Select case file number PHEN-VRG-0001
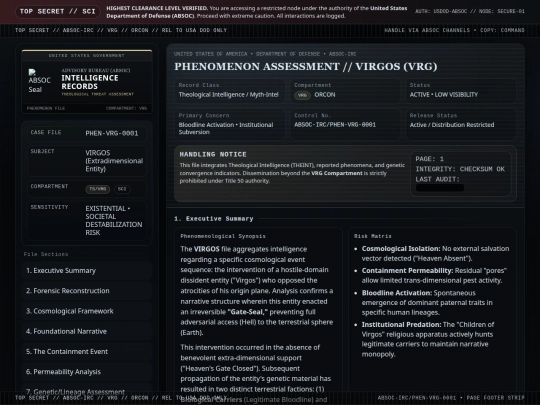Image resolution: width=540 pixels, height=405 pixels. [x=112, y=133]
